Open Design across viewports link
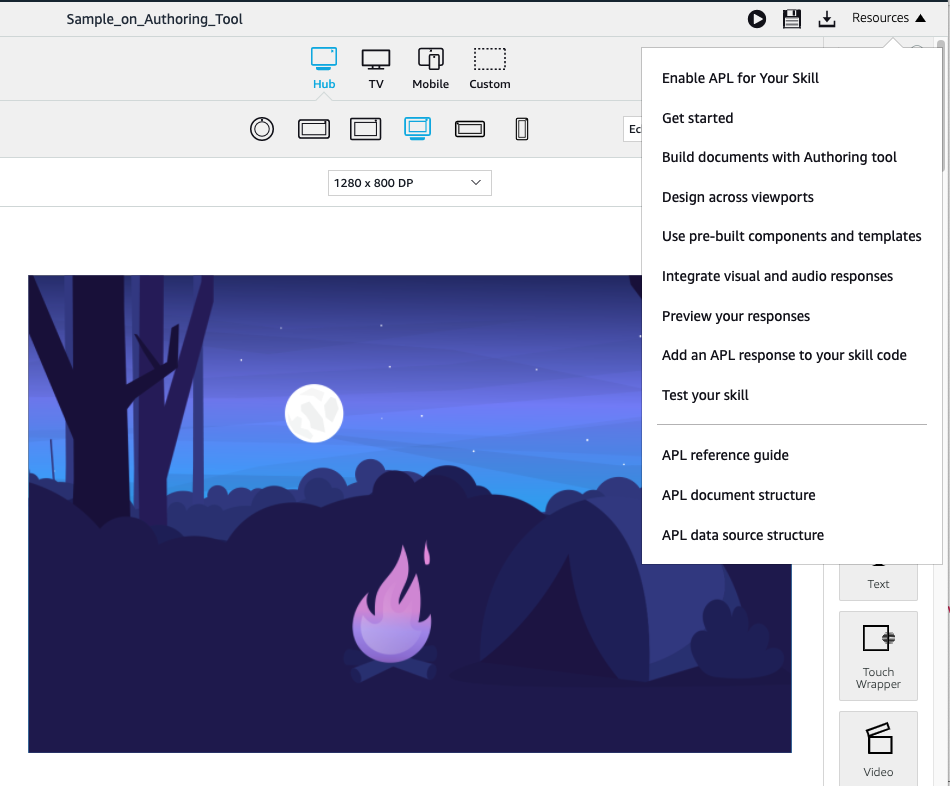Image resolution: width=950 pixels, height=786 pixels. pos(737,197)
